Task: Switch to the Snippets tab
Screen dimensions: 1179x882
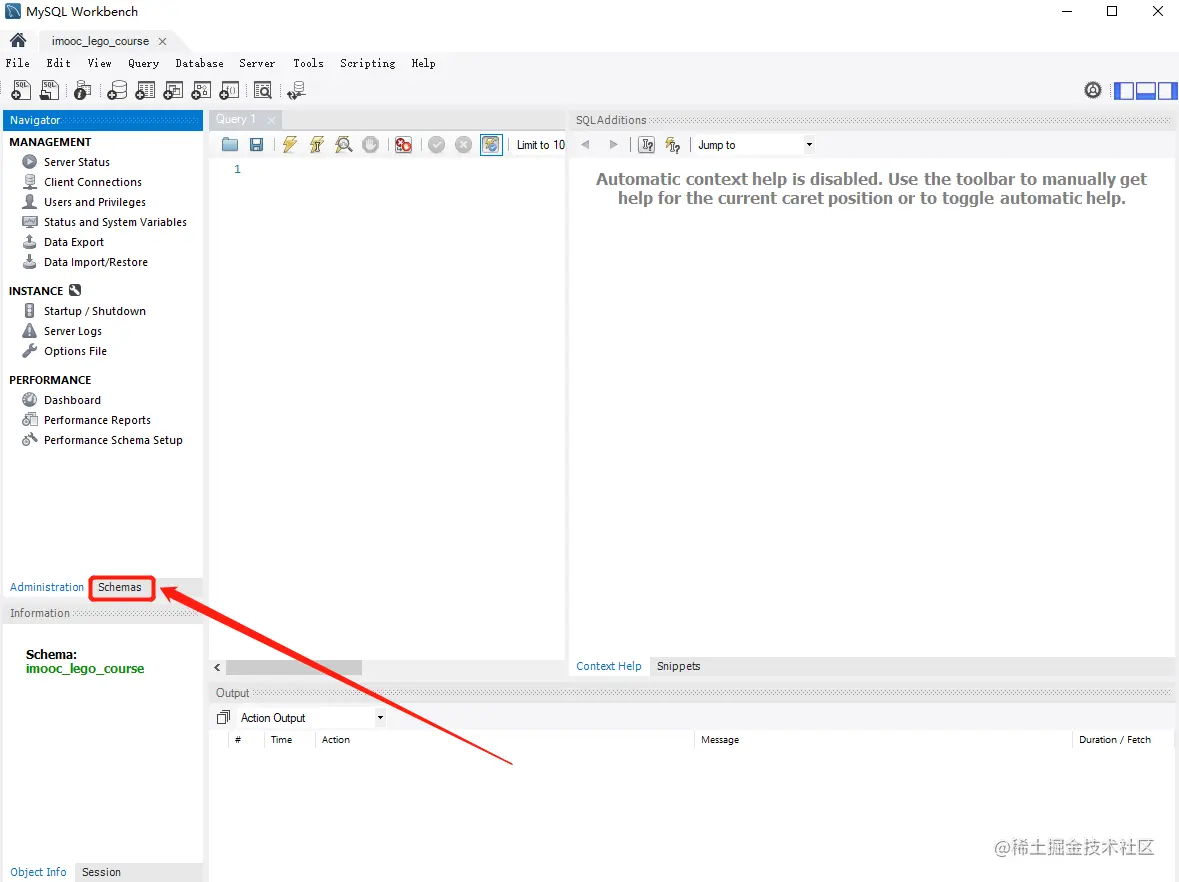Action: (678, 666)
